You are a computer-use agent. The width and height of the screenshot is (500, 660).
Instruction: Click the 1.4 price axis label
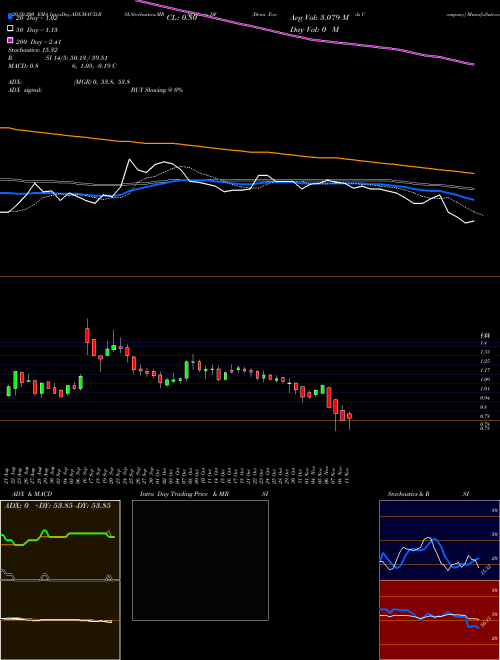pos(484,343)
